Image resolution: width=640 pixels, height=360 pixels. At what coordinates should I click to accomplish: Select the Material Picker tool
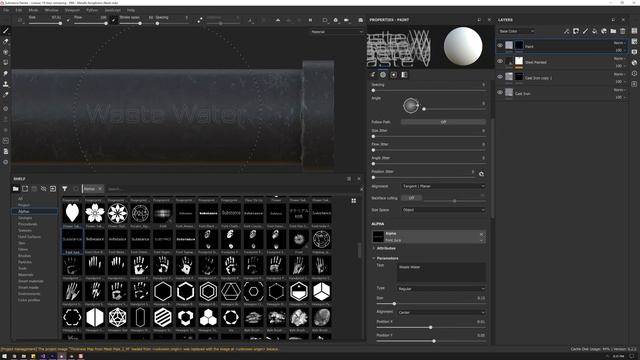tap(6, 94)
